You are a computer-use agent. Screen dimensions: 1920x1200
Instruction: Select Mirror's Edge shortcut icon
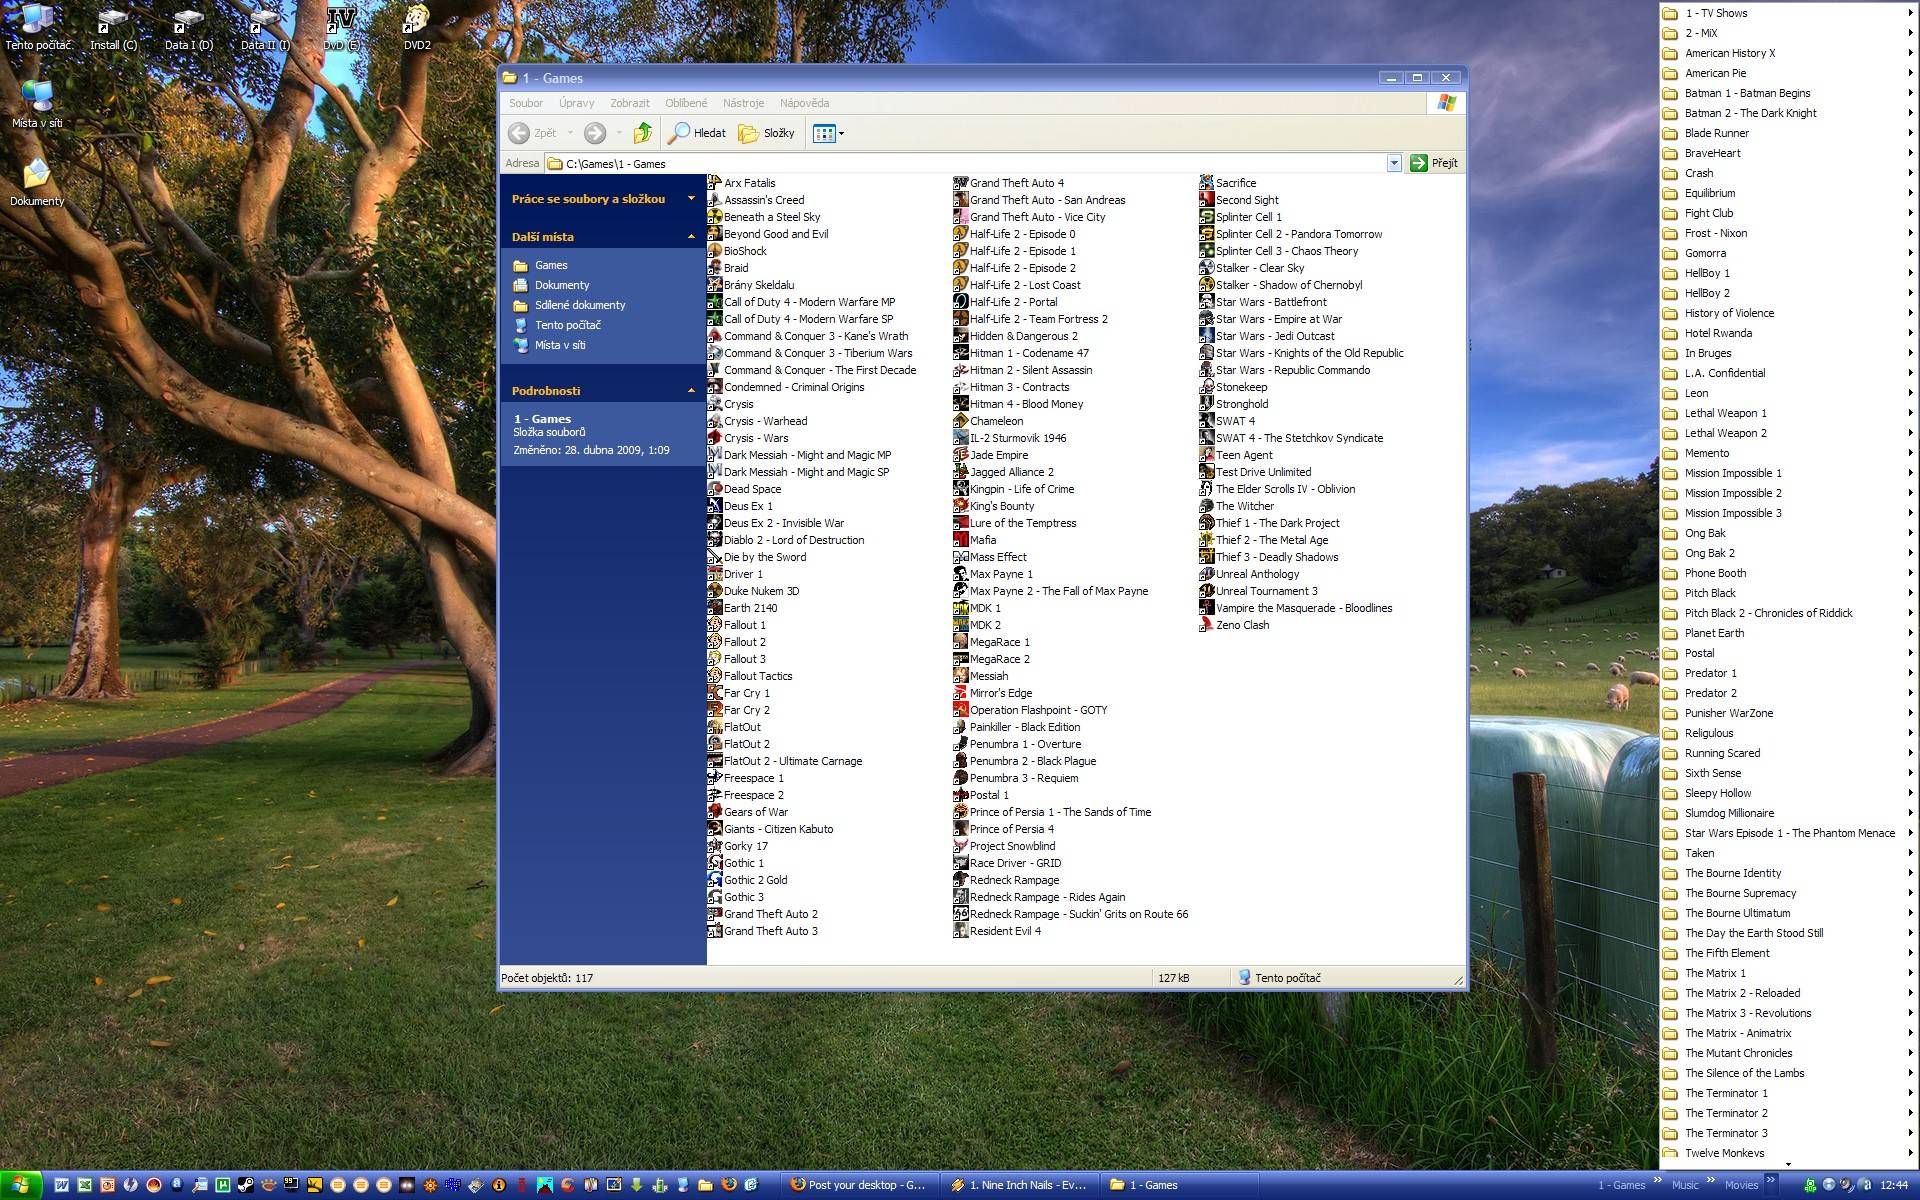(961, 693)
